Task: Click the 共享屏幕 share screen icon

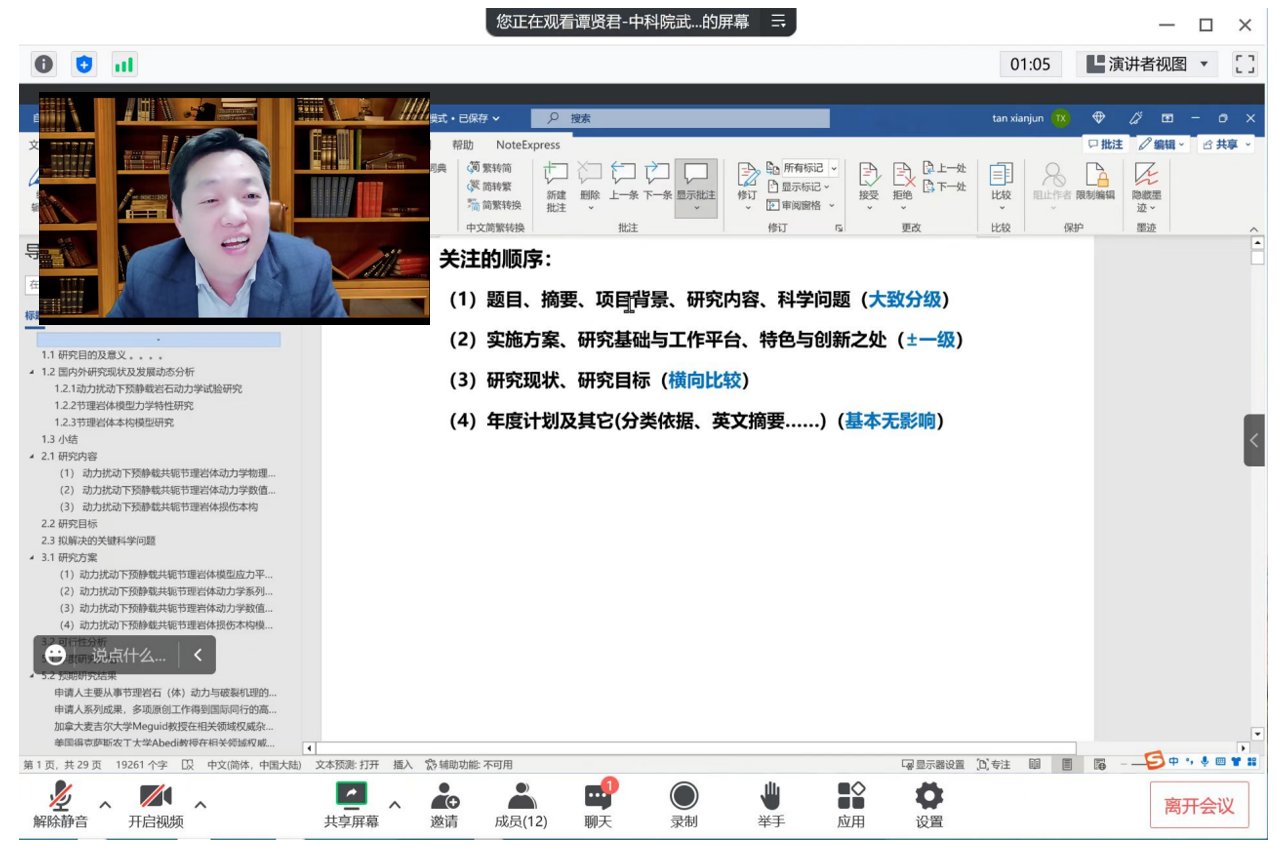Action: coord(351,796)
